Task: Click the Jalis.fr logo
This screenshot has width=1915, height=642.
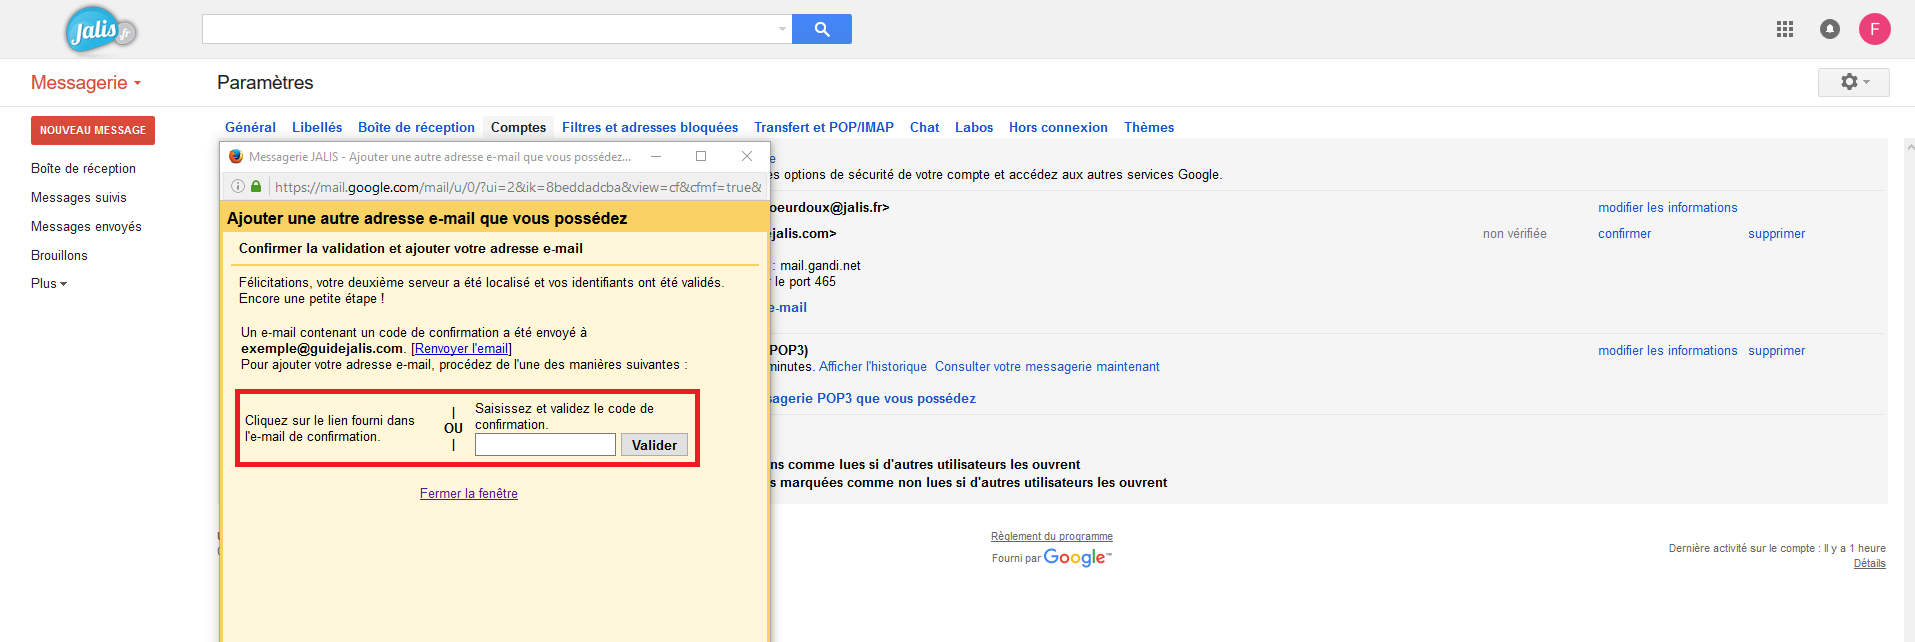Action: pyautogui.click(x=100, y=30)
